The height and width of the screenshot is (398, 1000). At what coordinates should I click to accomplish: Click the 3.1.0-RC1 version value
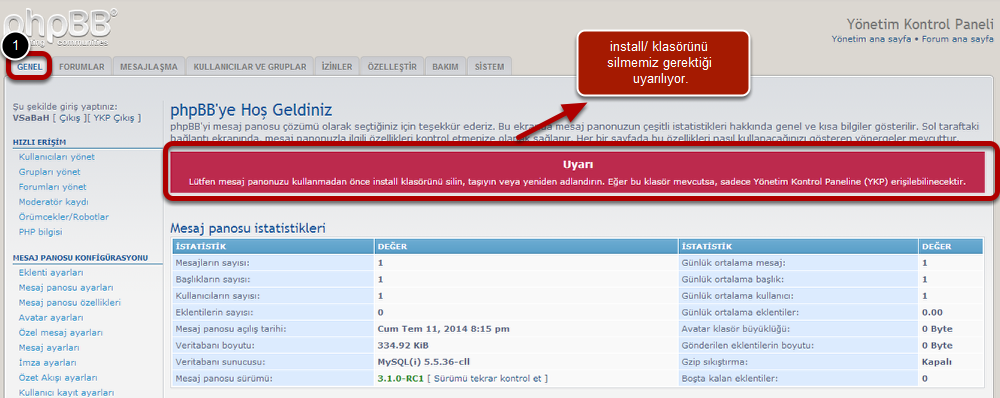tap(401, 379)
